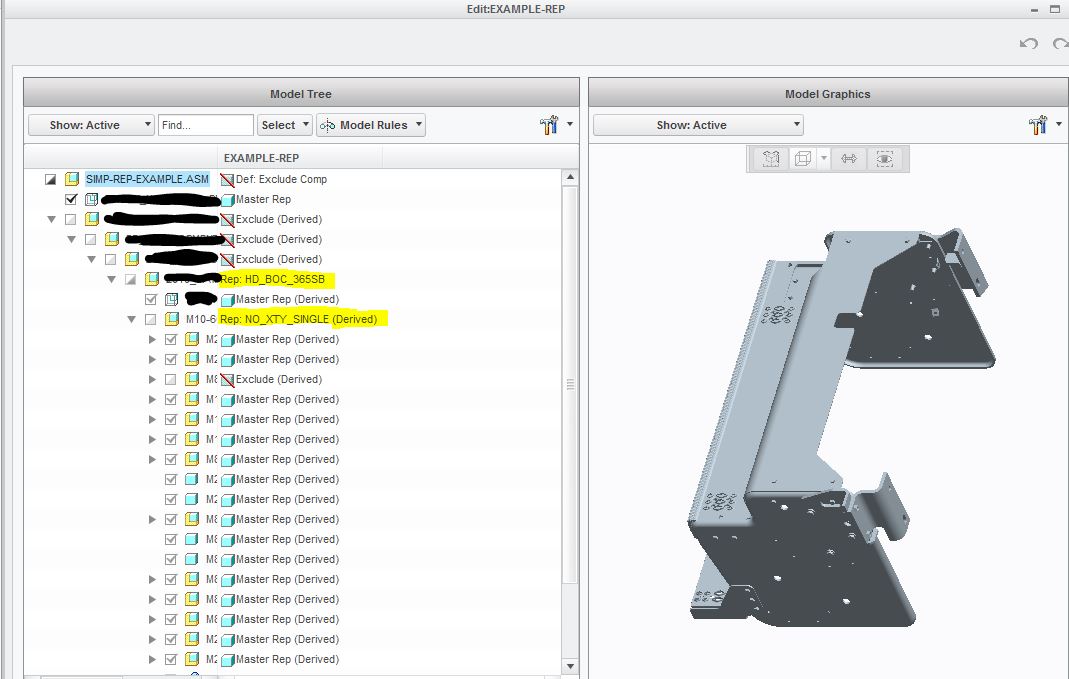Enable the checkbox on the Exclude (Derived) M8 row
This screenshot has height=679, width=1069.
click(x=171, y=379)
